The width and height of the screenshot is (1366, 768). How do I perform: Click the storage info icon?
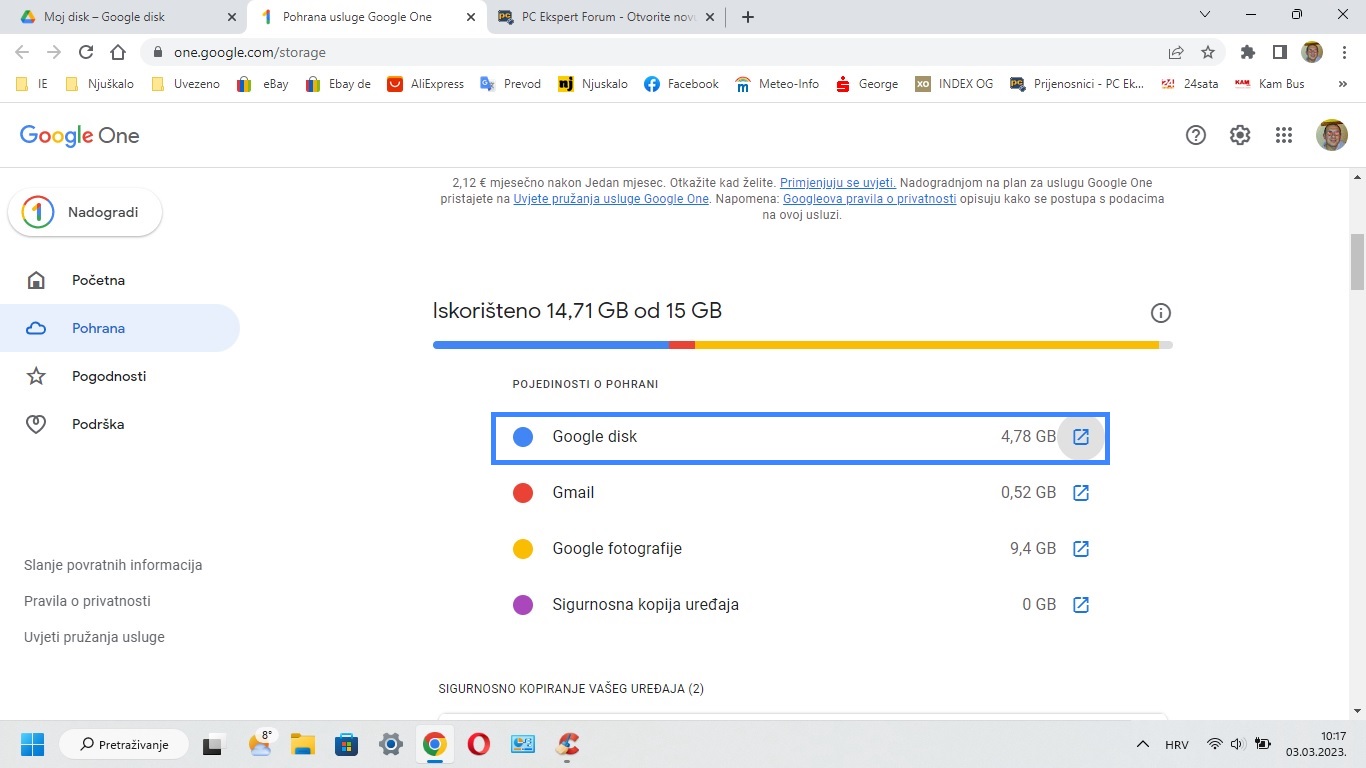1161,313
